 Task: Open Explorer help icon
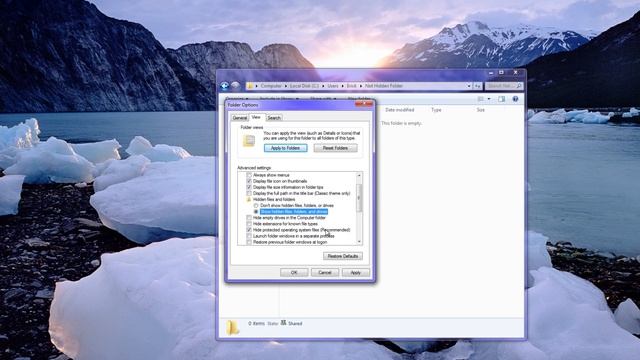pos(516,99)
